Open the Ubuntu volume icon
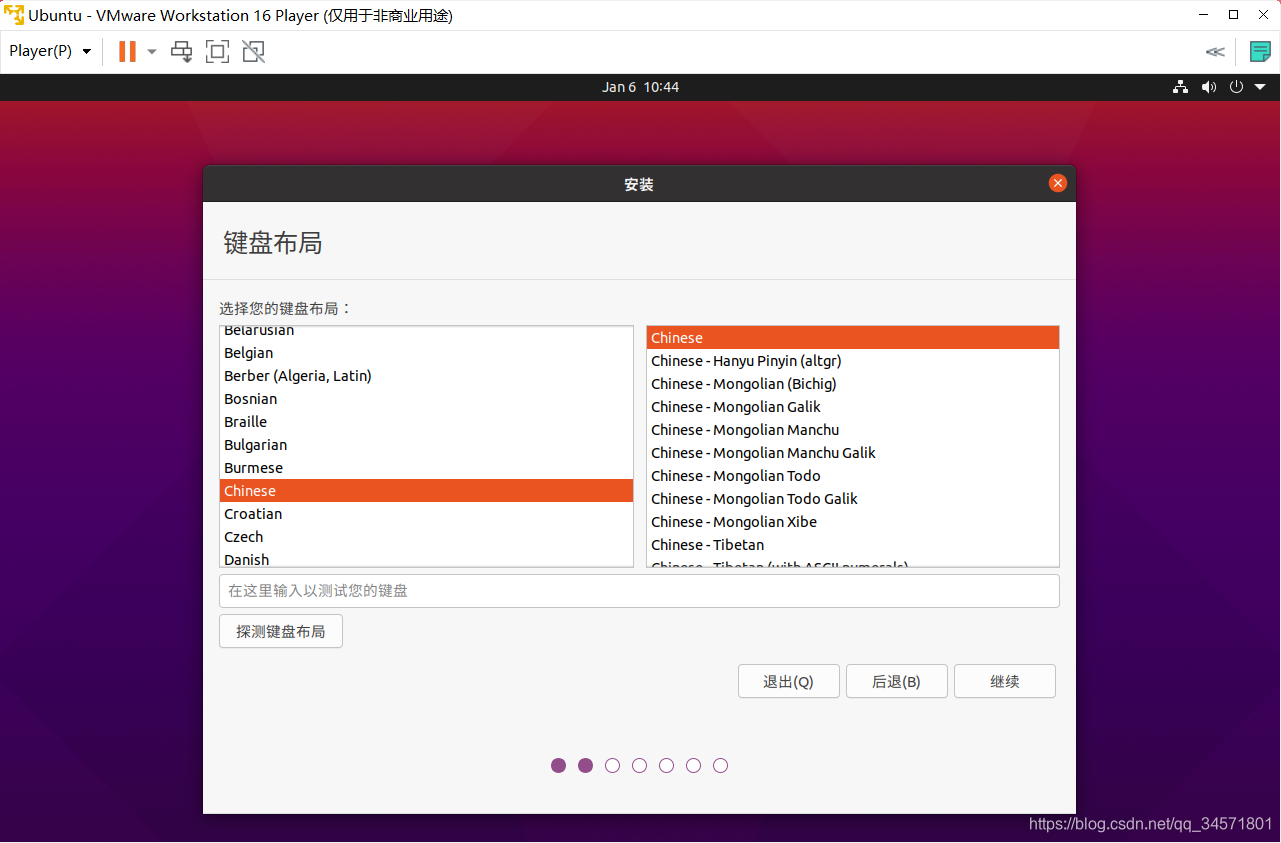Viewport: 1281px width, 843px height. pos(1209,87)
